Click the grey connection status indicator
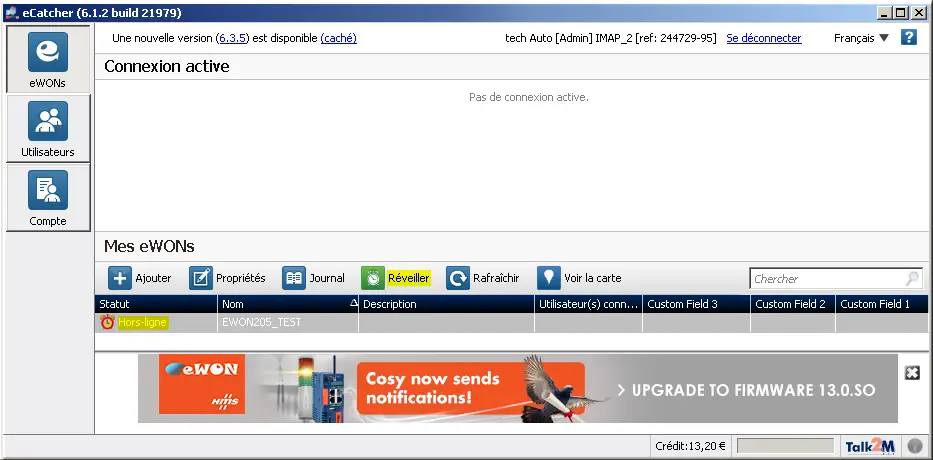The image size is (933, 460). 914,446
